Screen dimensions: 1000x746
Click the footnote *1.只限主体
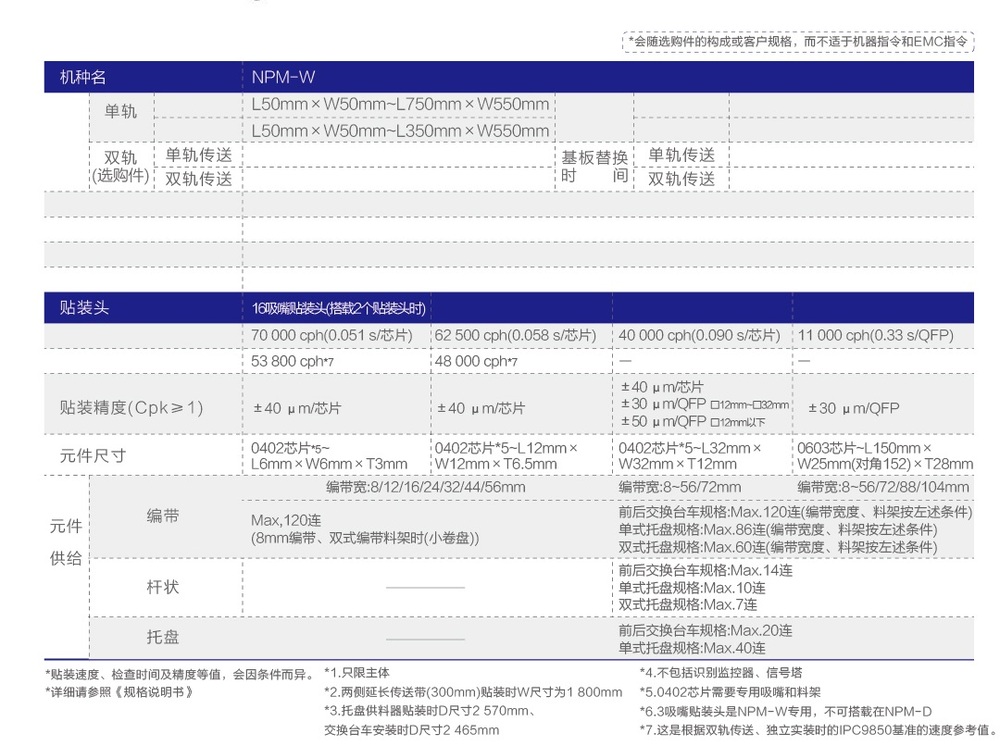point(356,673)
